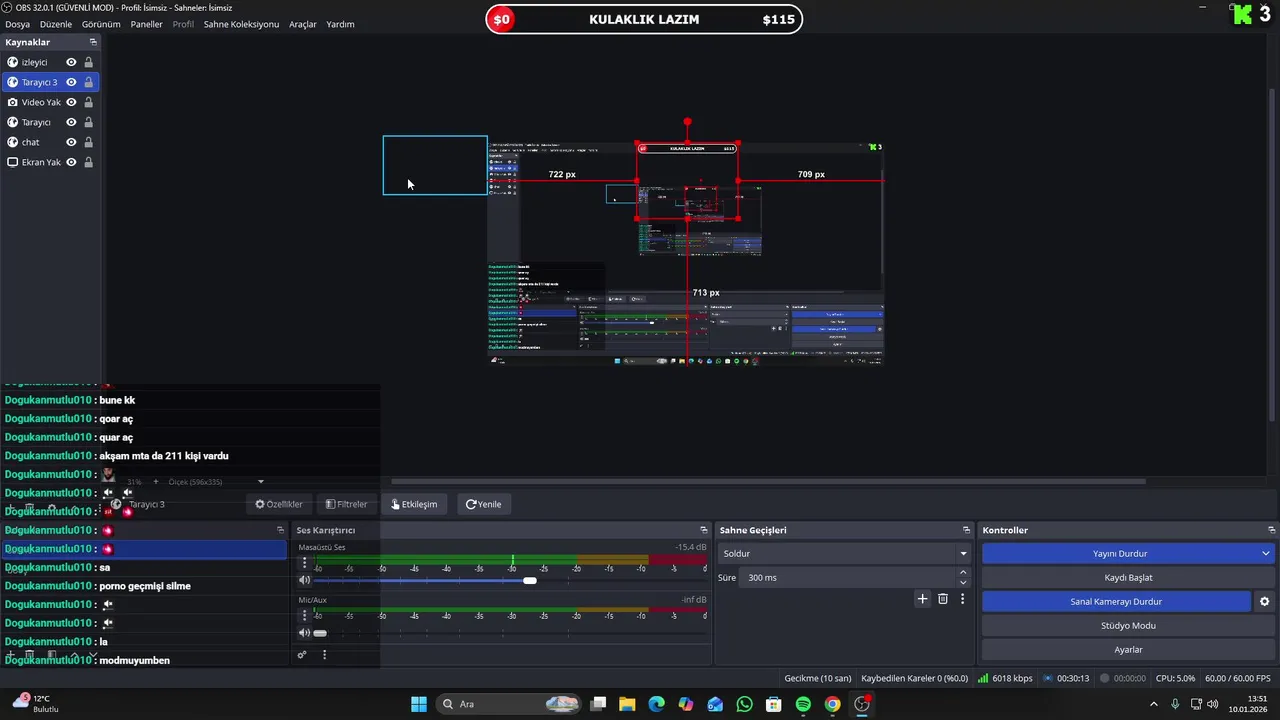Click Sanal Kamerayı Durdur button
1280x720 pixels.
tap(1116, 602)
